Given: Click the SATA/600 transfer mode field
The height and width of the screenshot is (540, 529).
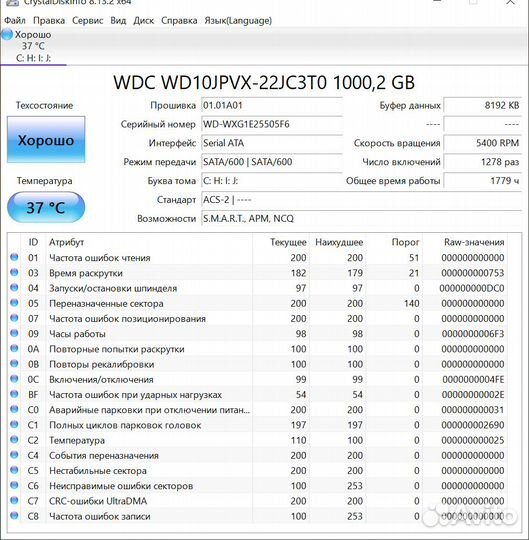Looking at the screenshot, I should (272, 162).
